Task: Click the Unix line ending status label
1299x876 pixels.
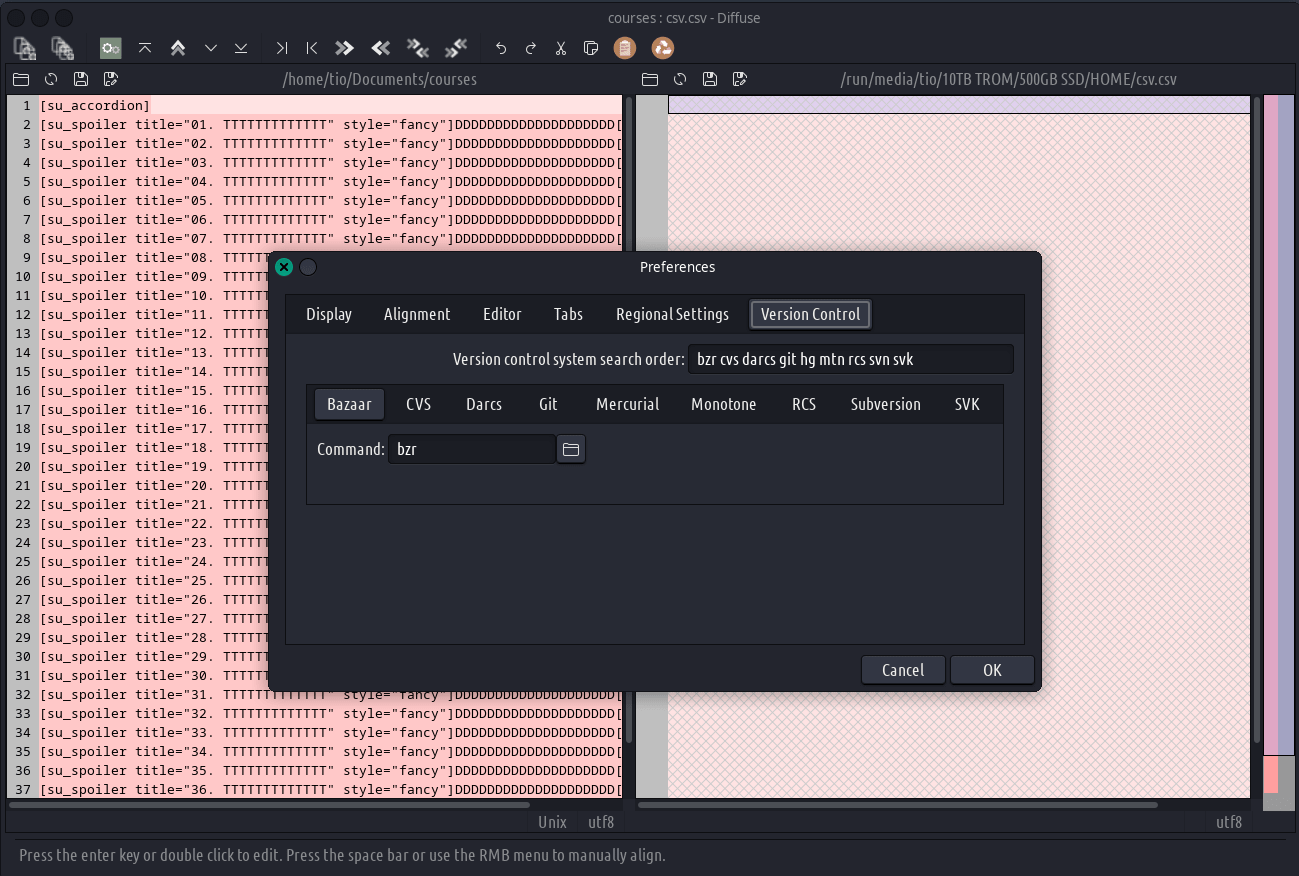Action: coord(552,822)
